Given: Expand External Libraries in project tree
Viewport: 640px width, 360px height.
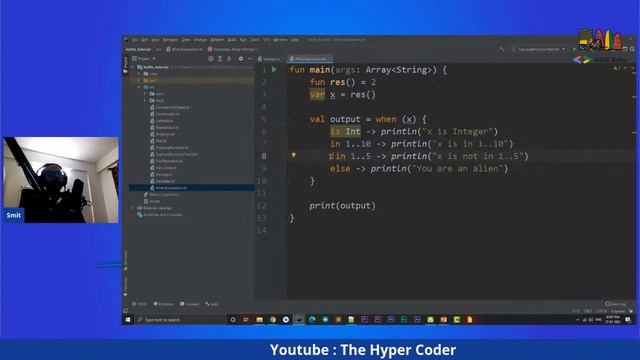Looking at the screenshot, I should pos(133,208).
